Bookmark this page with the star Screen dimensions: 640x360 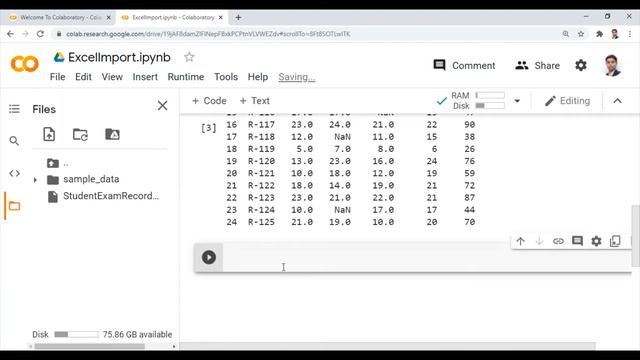click(x=581, y=34)
